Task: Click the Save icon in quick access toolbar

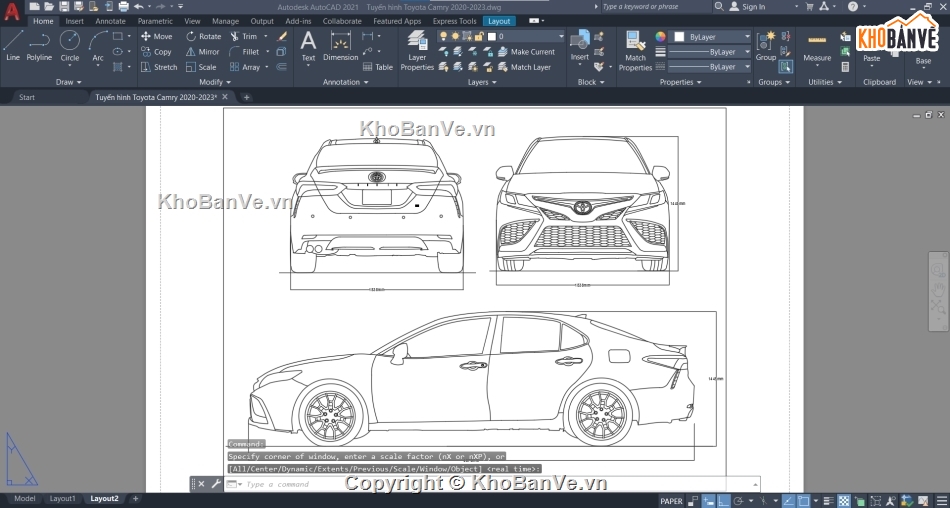Action: click(x=64, y=7)
